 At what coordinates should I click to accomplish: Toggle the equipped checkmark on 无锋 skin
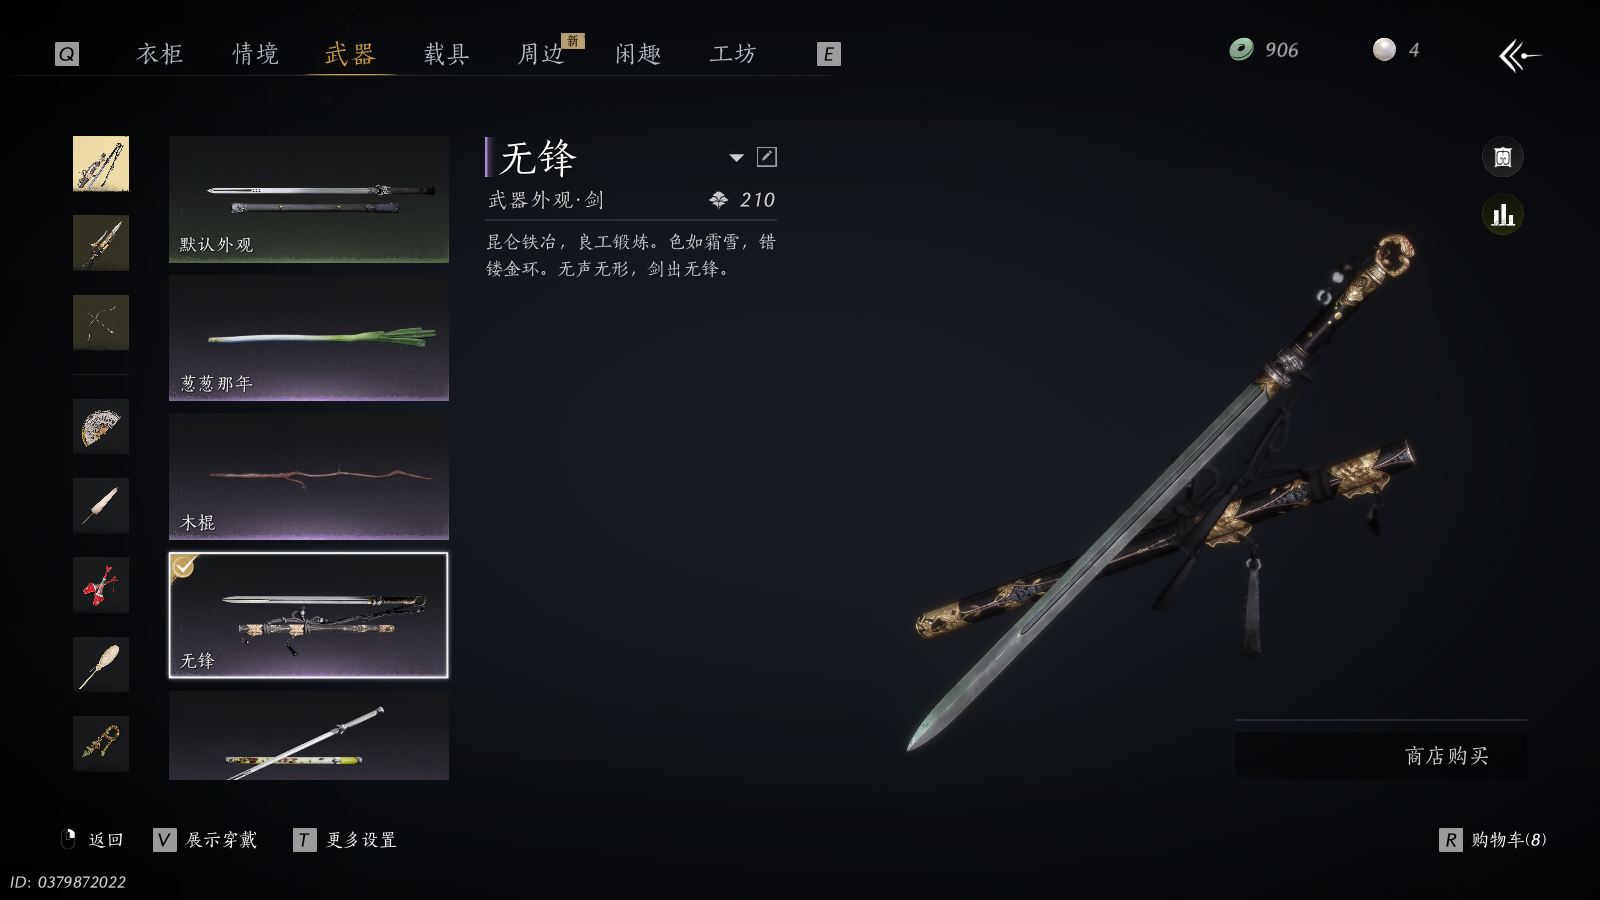tap(183, 566)
